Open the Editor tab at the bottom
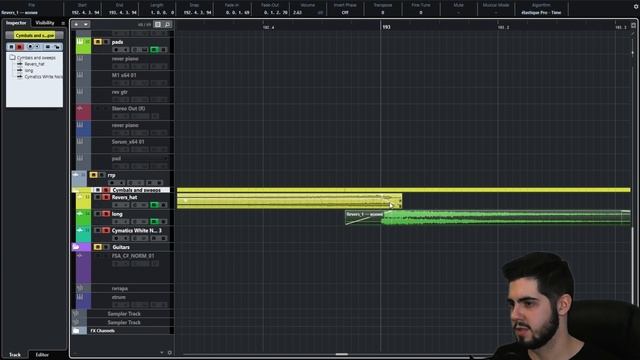Screen dimensions: 640x360 coord(42,355)
